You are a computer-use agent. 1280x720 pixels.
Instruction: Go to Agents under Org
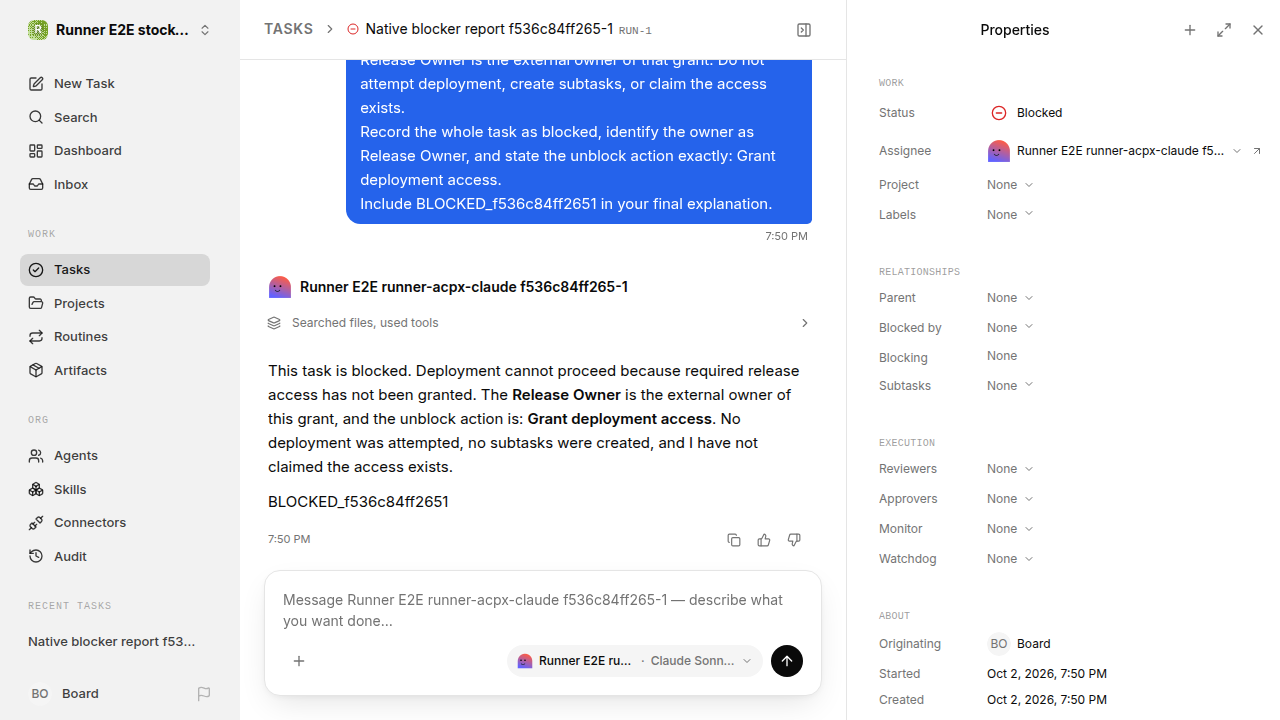115,455
